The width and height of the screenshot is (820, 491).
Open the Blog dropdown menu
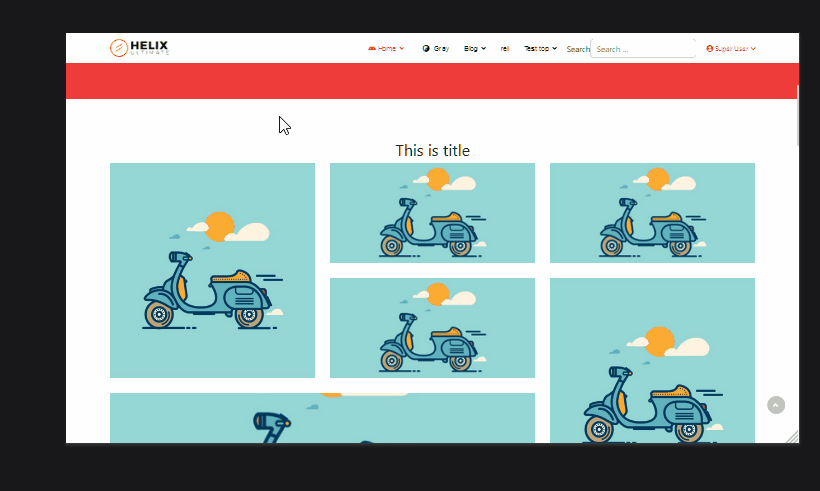tap(474, 48)
